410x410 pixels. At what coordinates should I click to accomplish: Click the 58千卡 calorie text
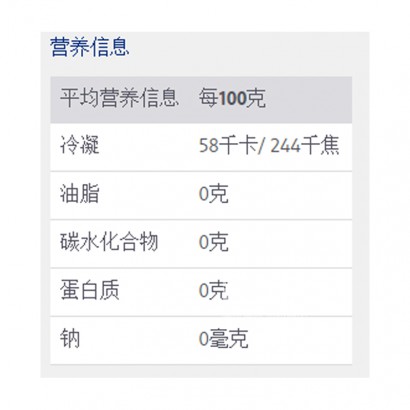228,145
